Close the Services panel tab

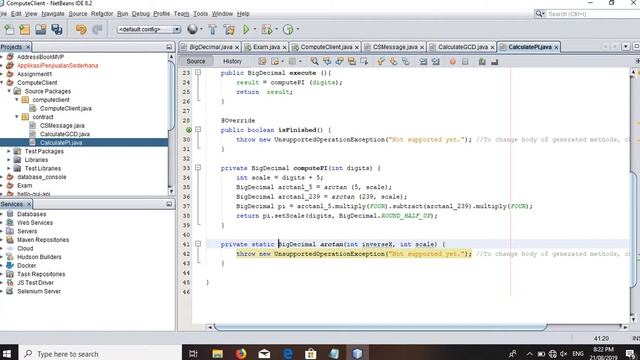point(29,204)
